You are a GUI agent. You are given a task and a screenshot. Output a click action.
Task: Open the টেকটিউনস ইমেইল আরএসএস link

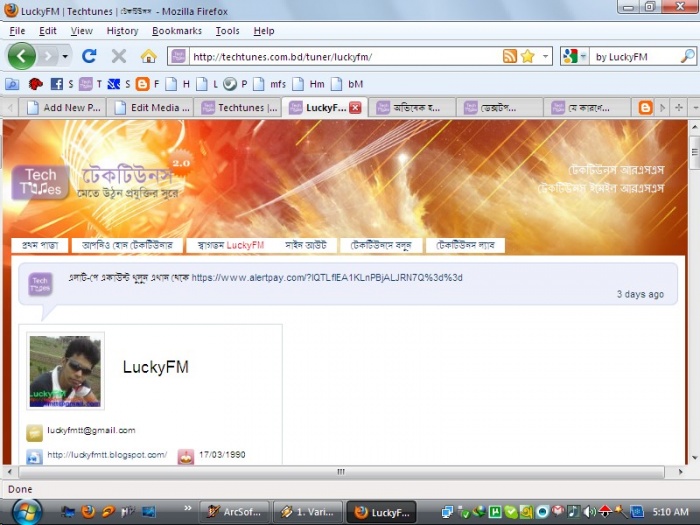click(601, 188)
